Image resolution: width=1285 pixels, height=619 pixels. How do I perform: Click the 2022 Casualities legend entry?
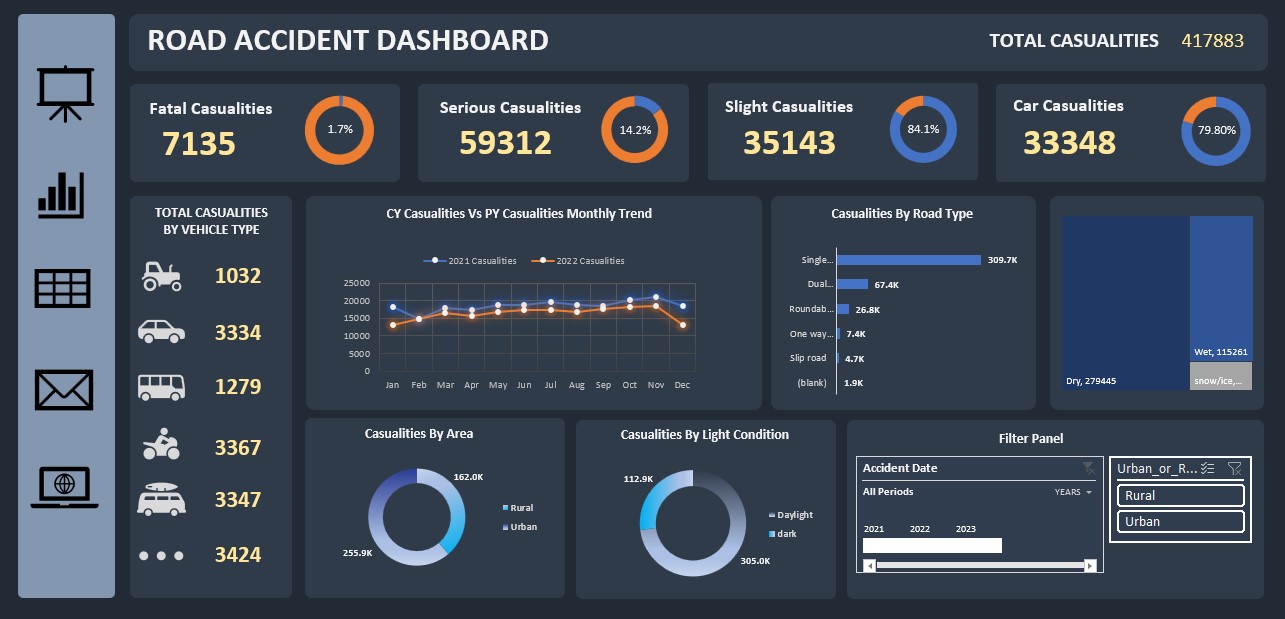578,261
